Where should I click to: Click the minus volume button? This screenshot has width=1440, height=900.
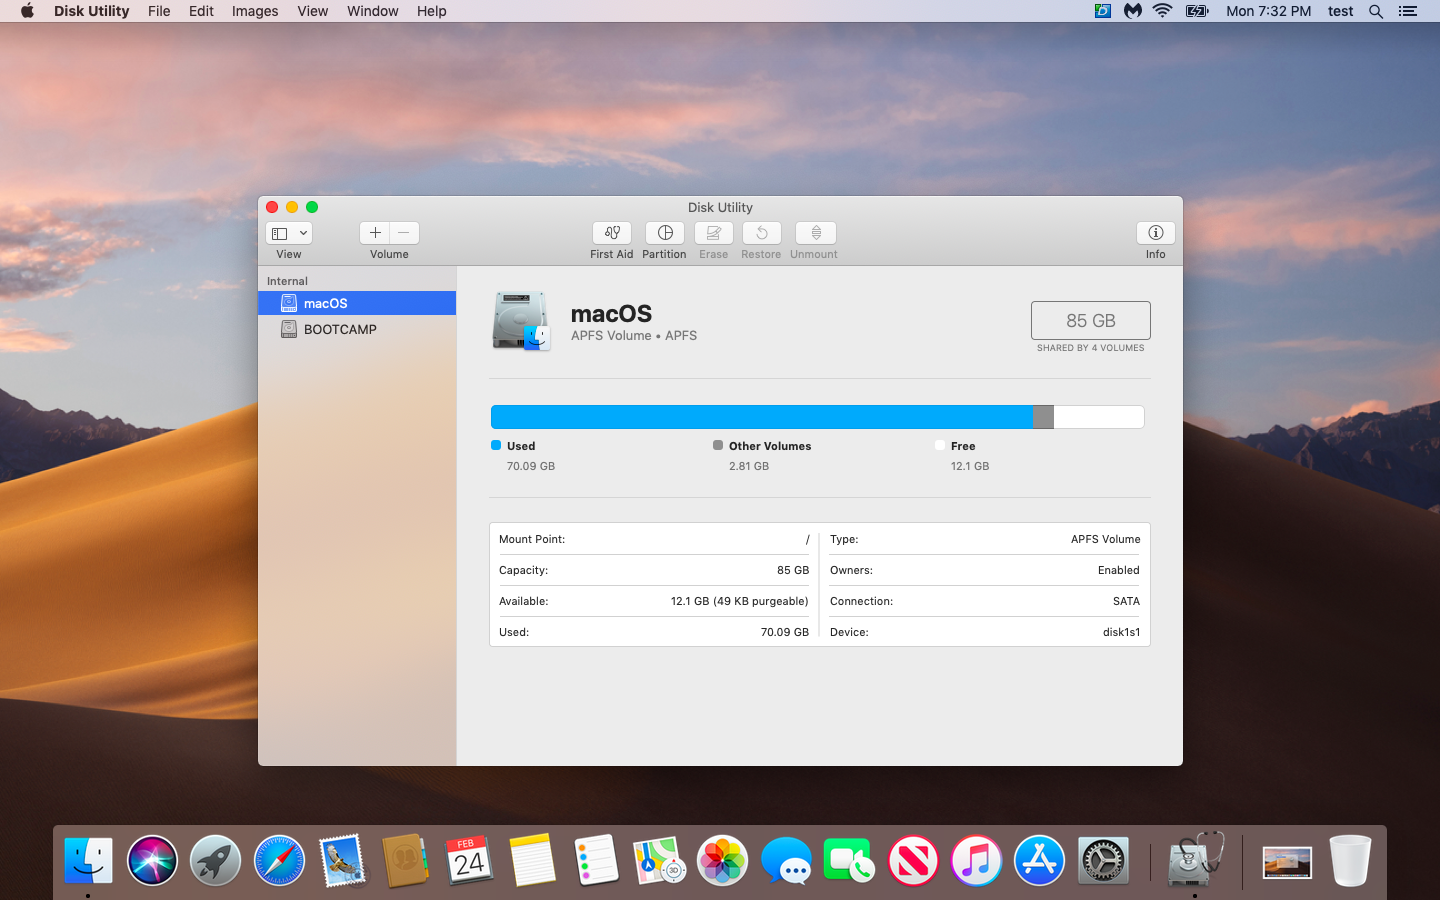(x=404, y=233)
